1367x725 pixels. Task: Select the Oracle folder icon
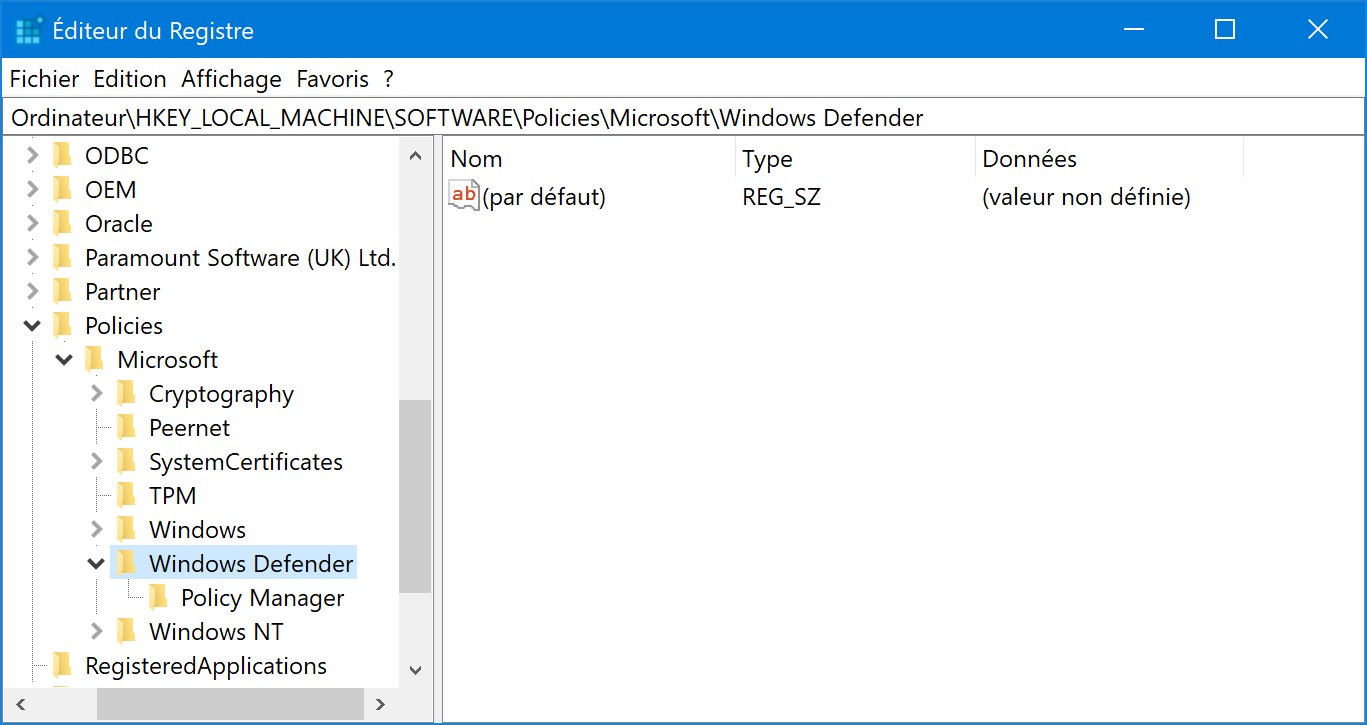[x=63, y=224]
